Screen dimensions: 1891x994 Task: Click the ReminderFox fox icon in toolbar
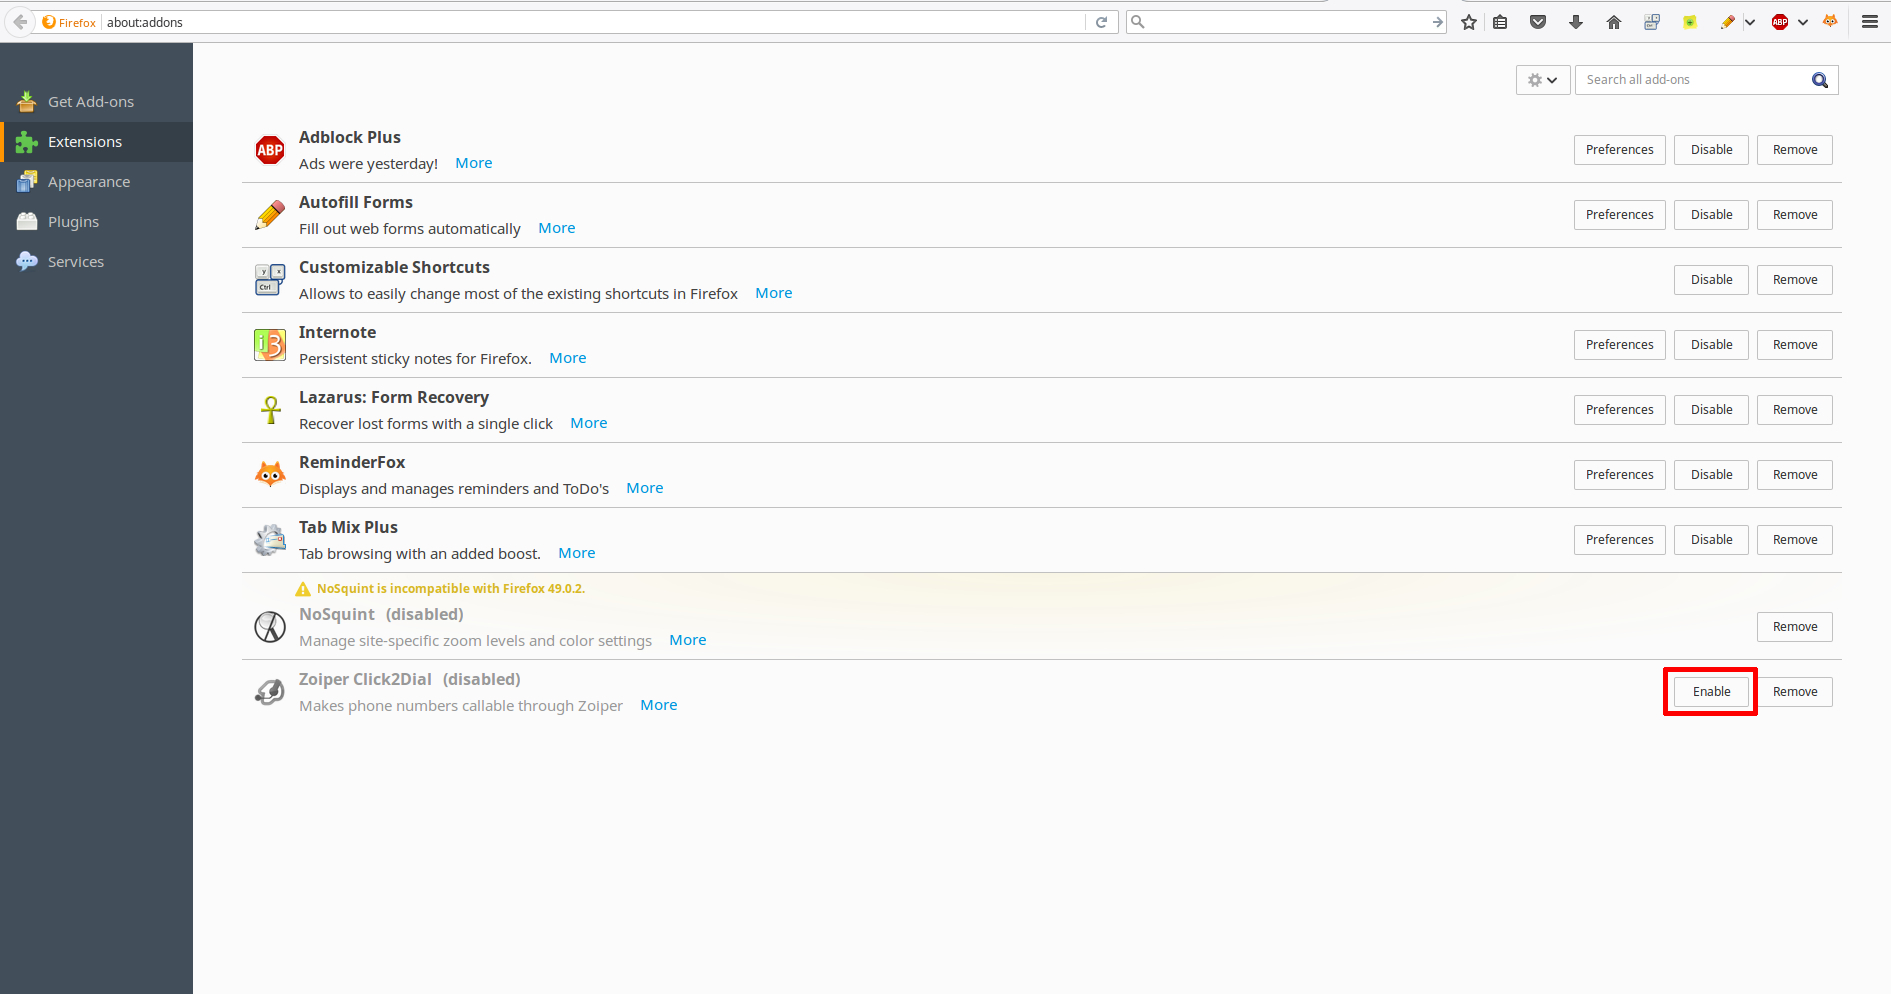pos(1830,22)
